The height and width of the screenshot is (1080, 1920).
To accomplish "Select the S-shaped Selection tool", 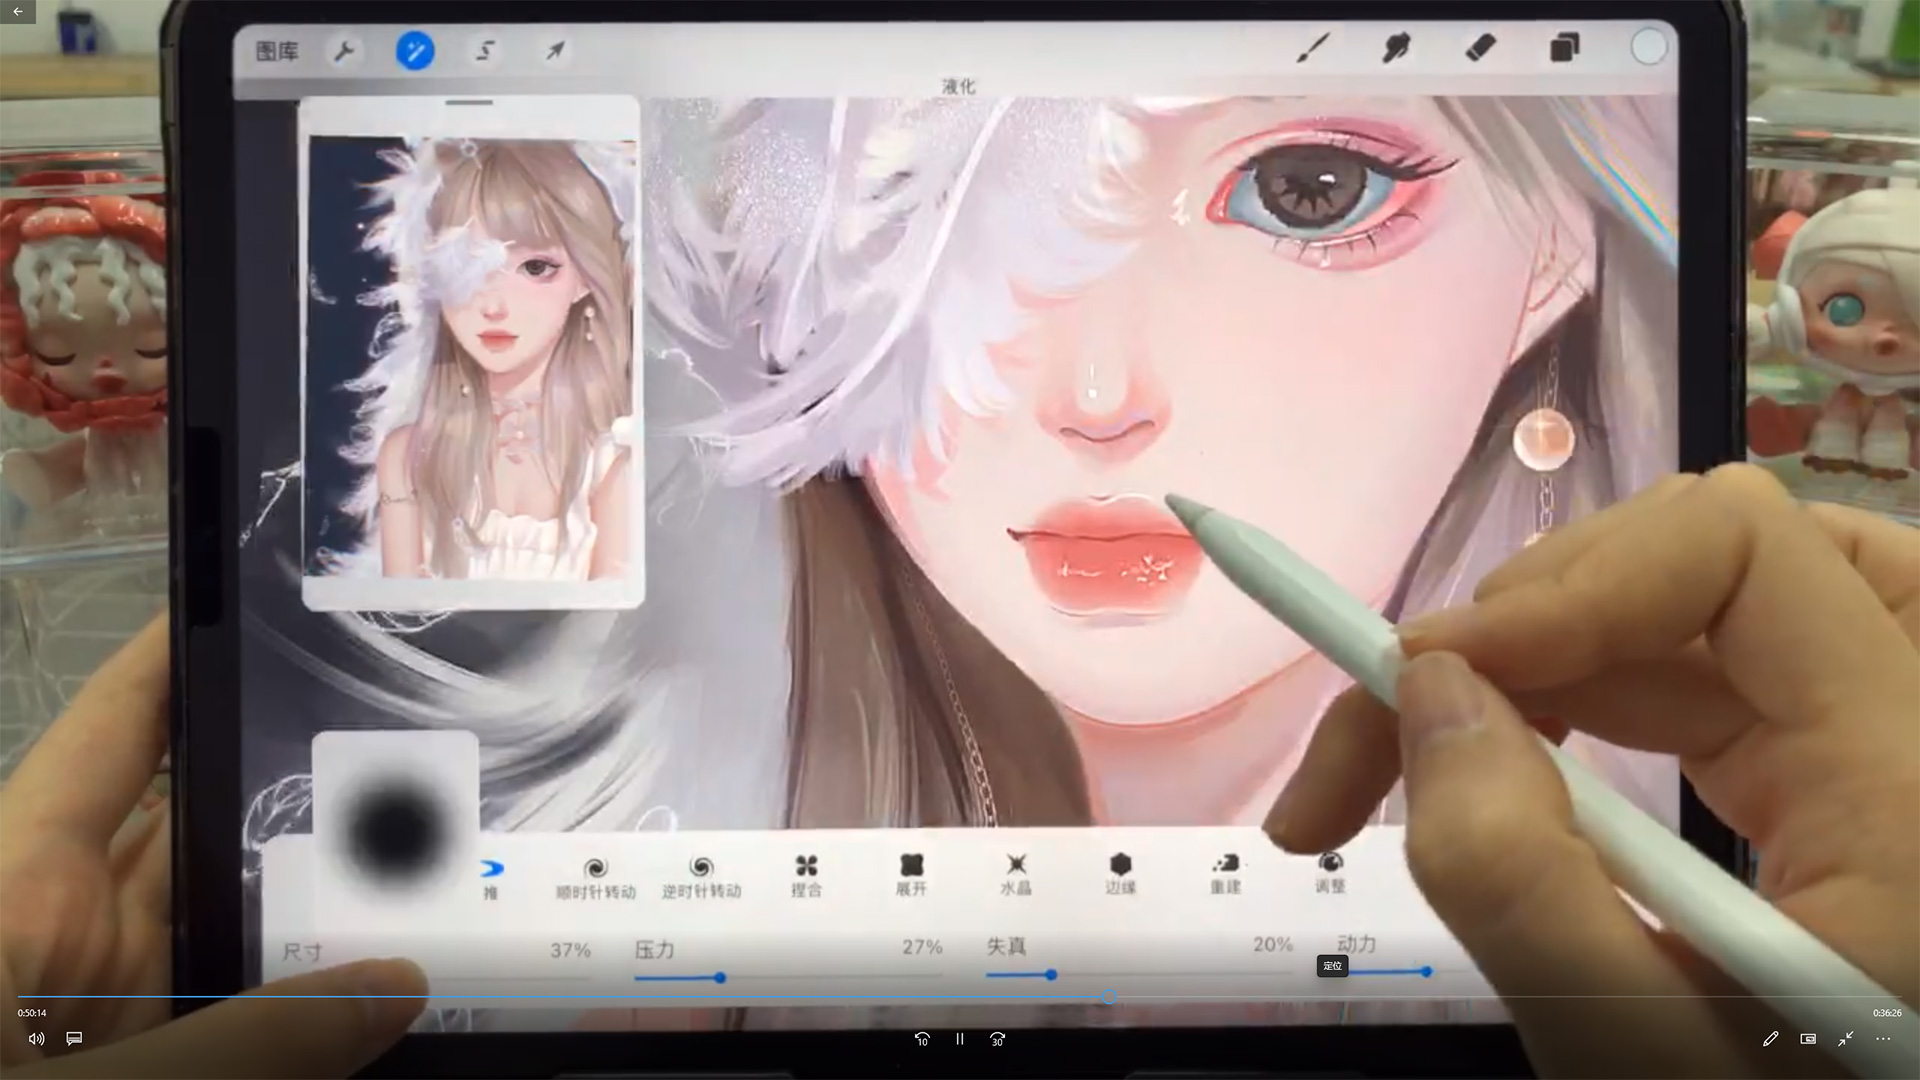I will (x=486, y=50).
